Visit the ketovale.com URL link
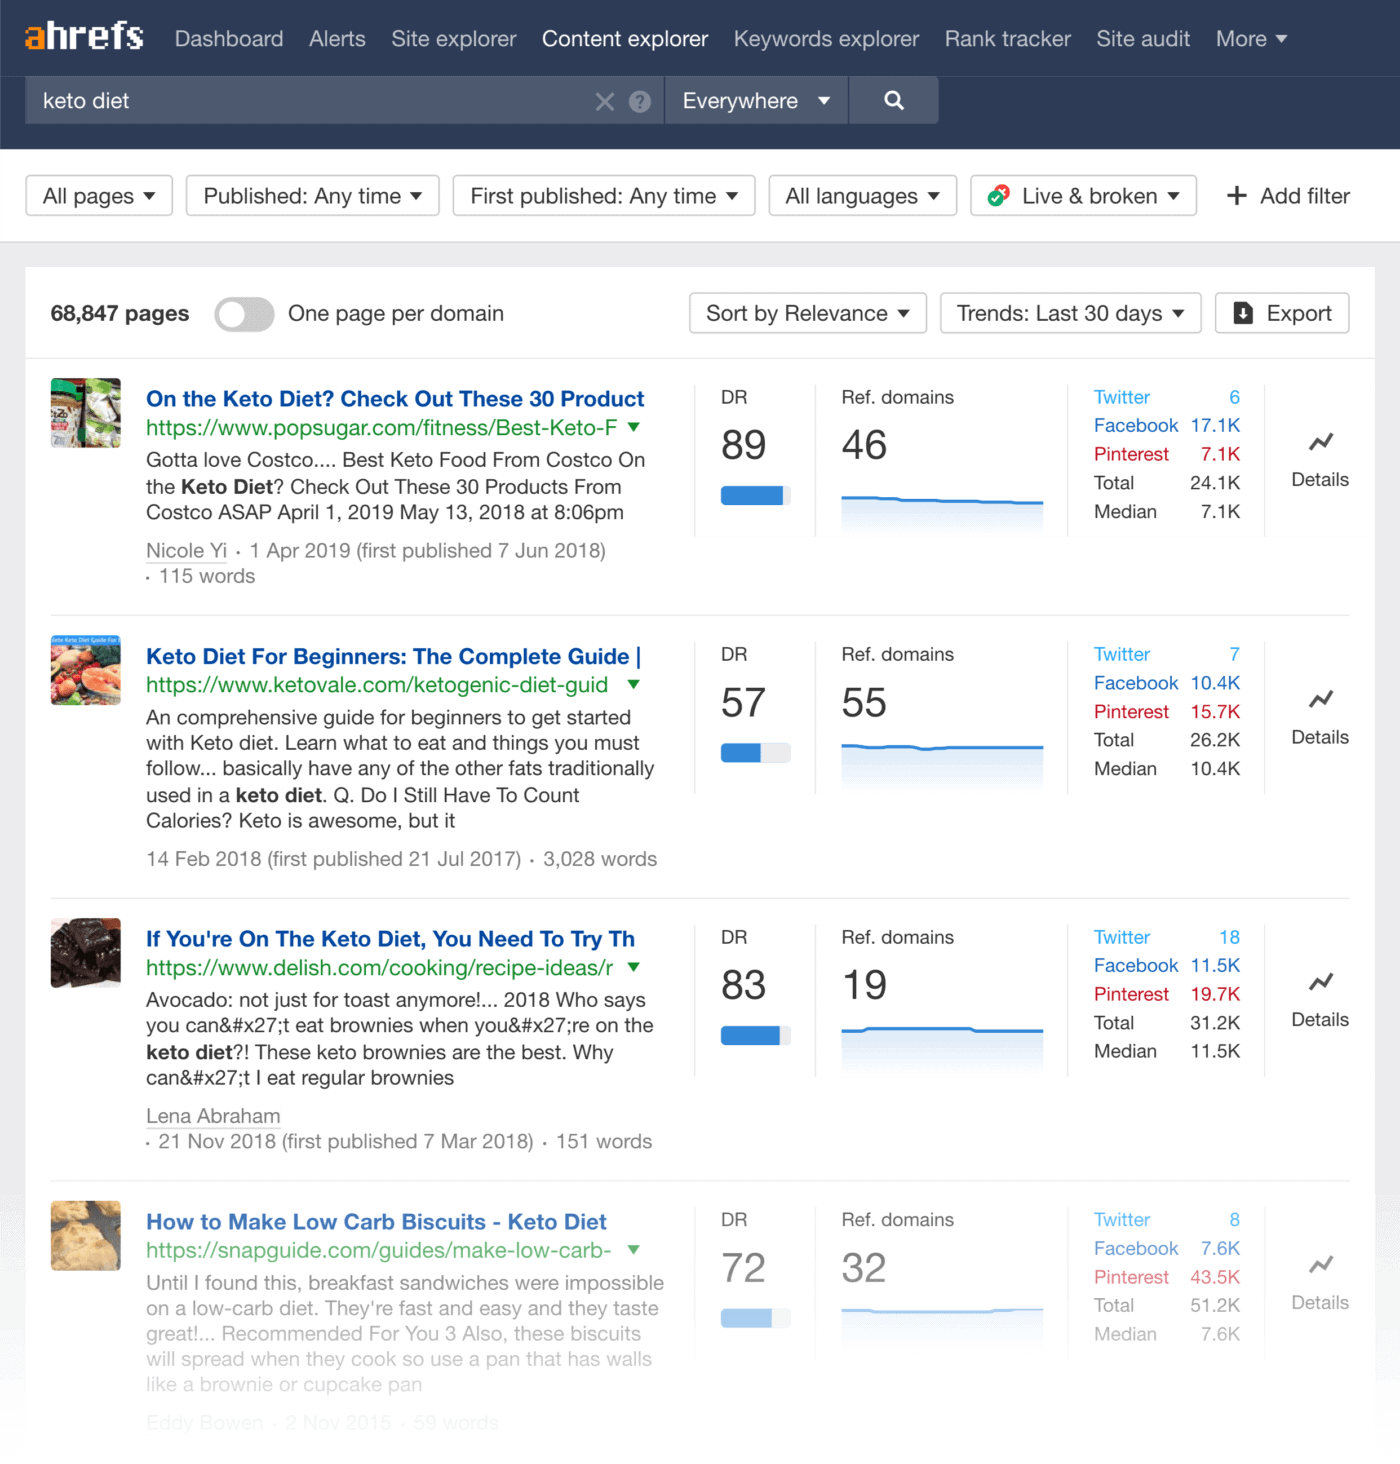Screen dimensions: 1400x1464 point(377,685)
